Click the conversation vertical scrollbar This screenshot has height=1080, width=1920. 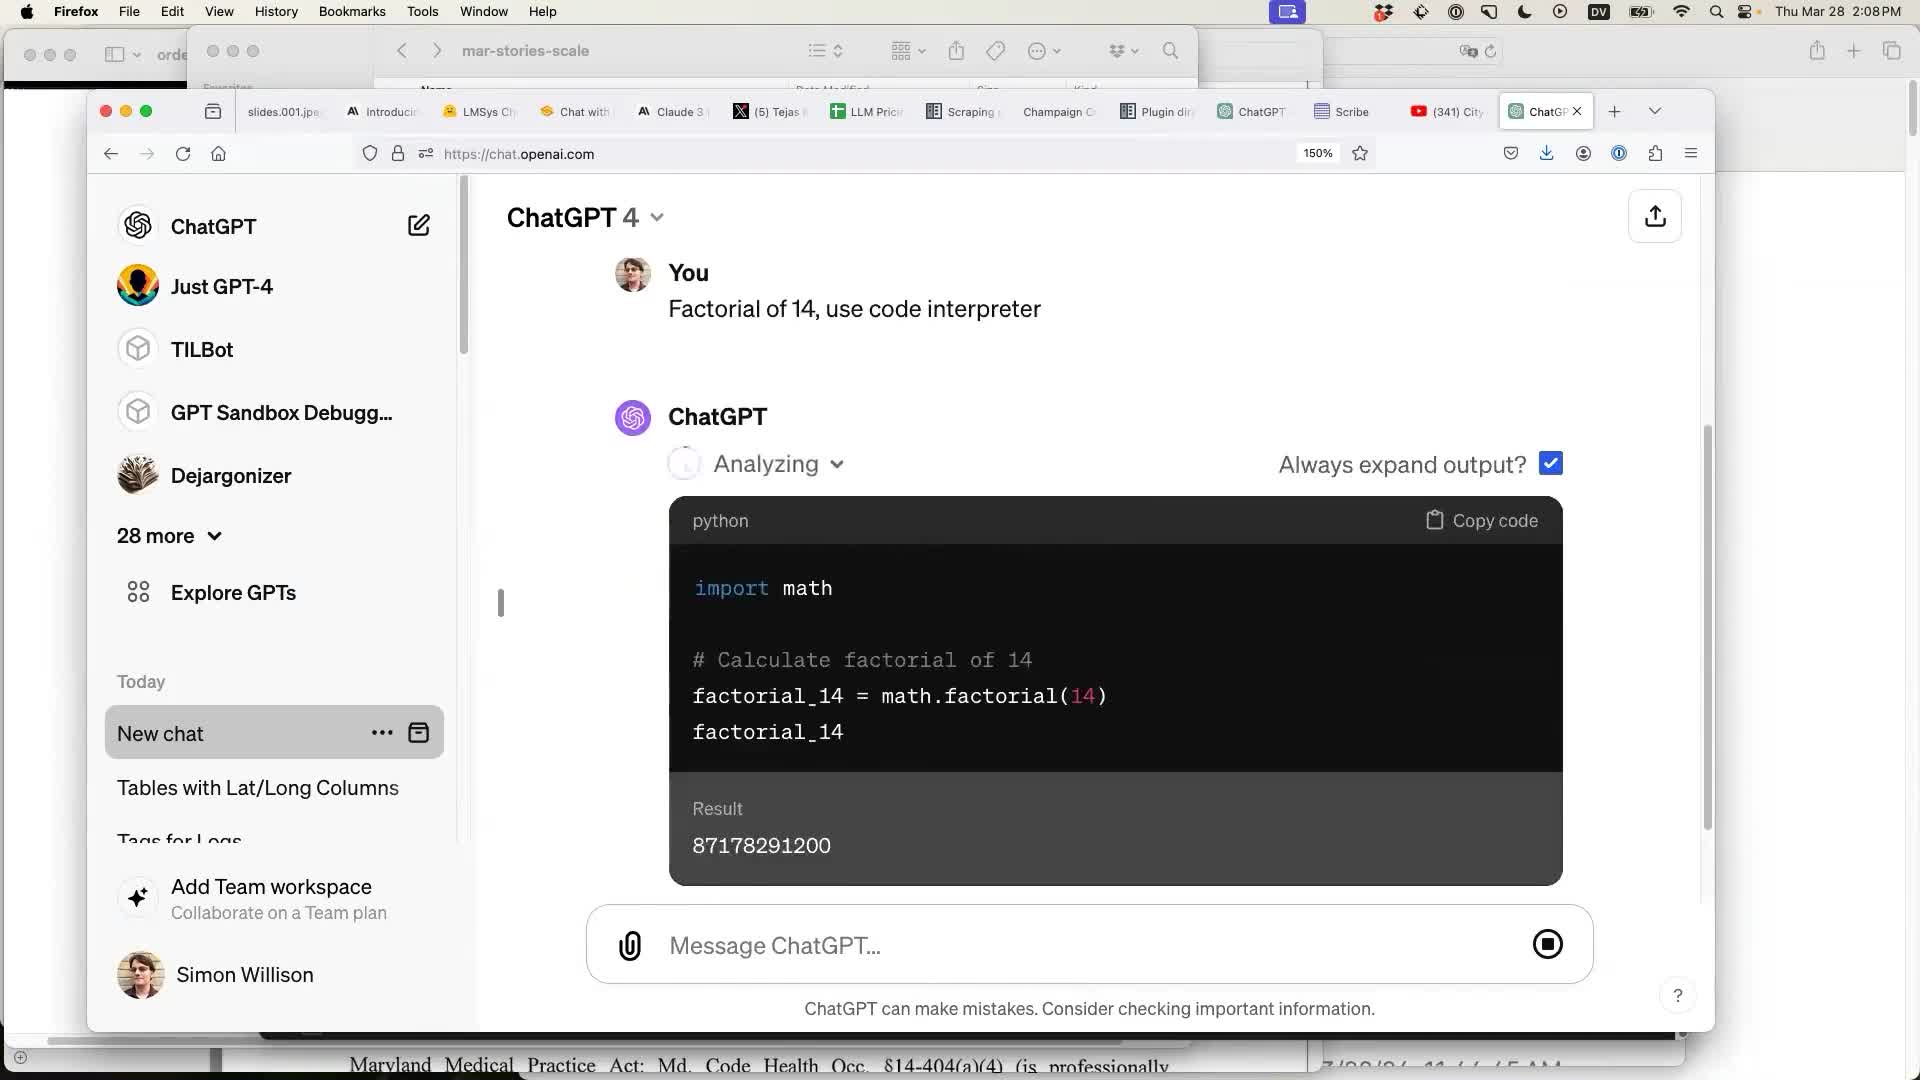click(1707, 627)
